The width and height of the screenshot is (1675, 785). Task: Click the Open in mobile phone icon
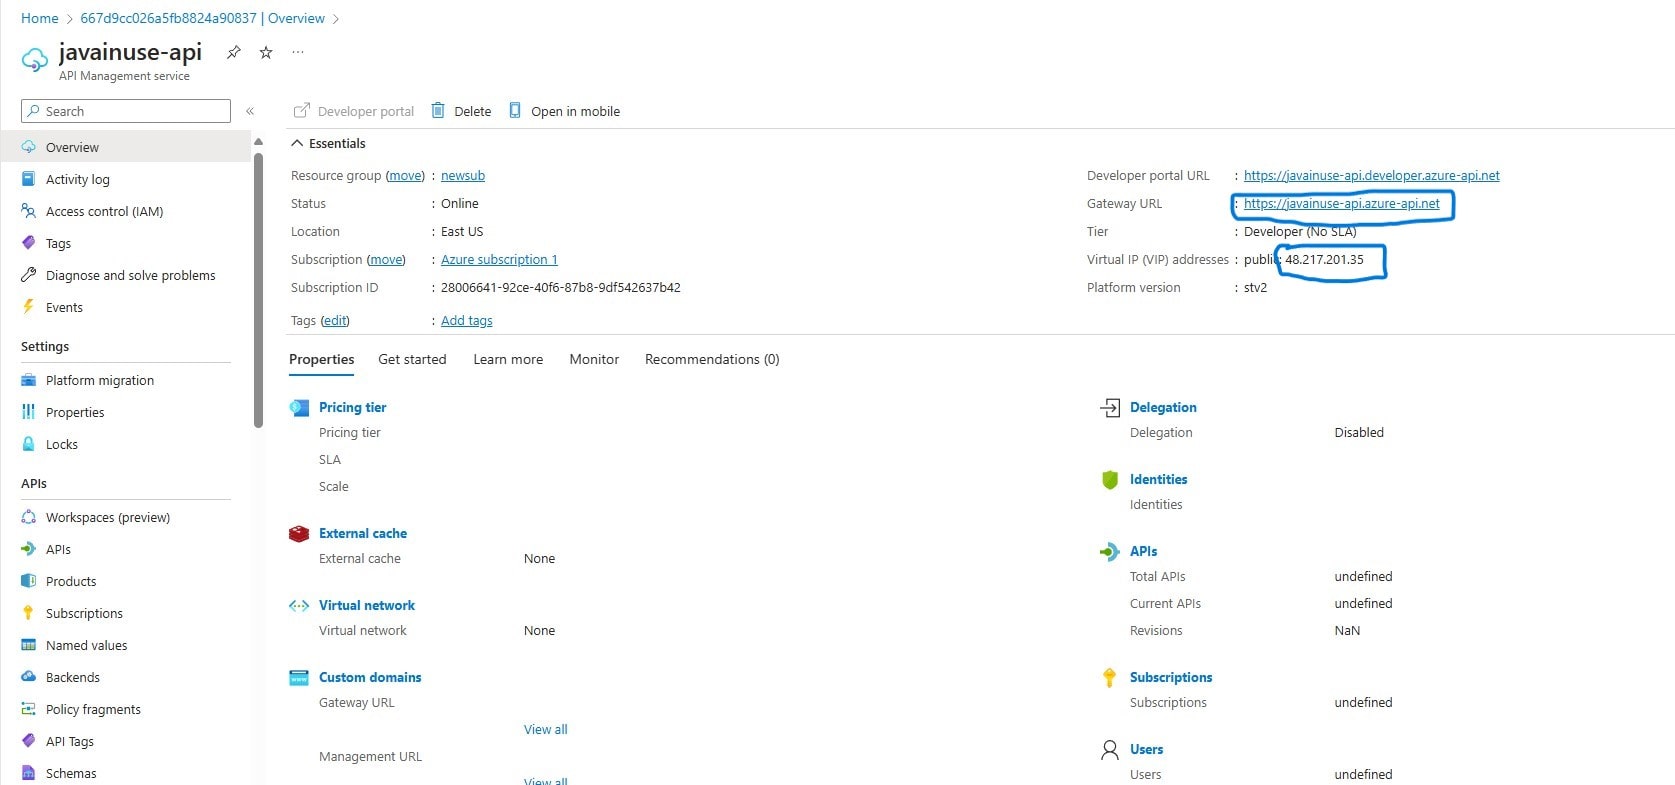[515, 110]
